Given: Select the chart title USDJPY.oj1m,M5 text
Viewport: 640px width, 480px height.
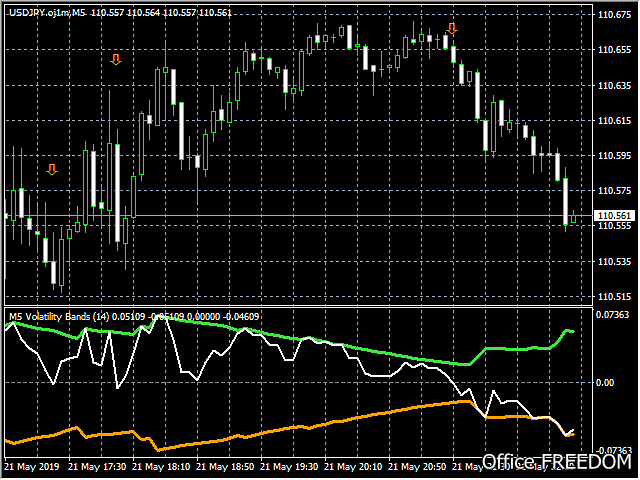Looking at the screenshot, I should pos(47,13).
